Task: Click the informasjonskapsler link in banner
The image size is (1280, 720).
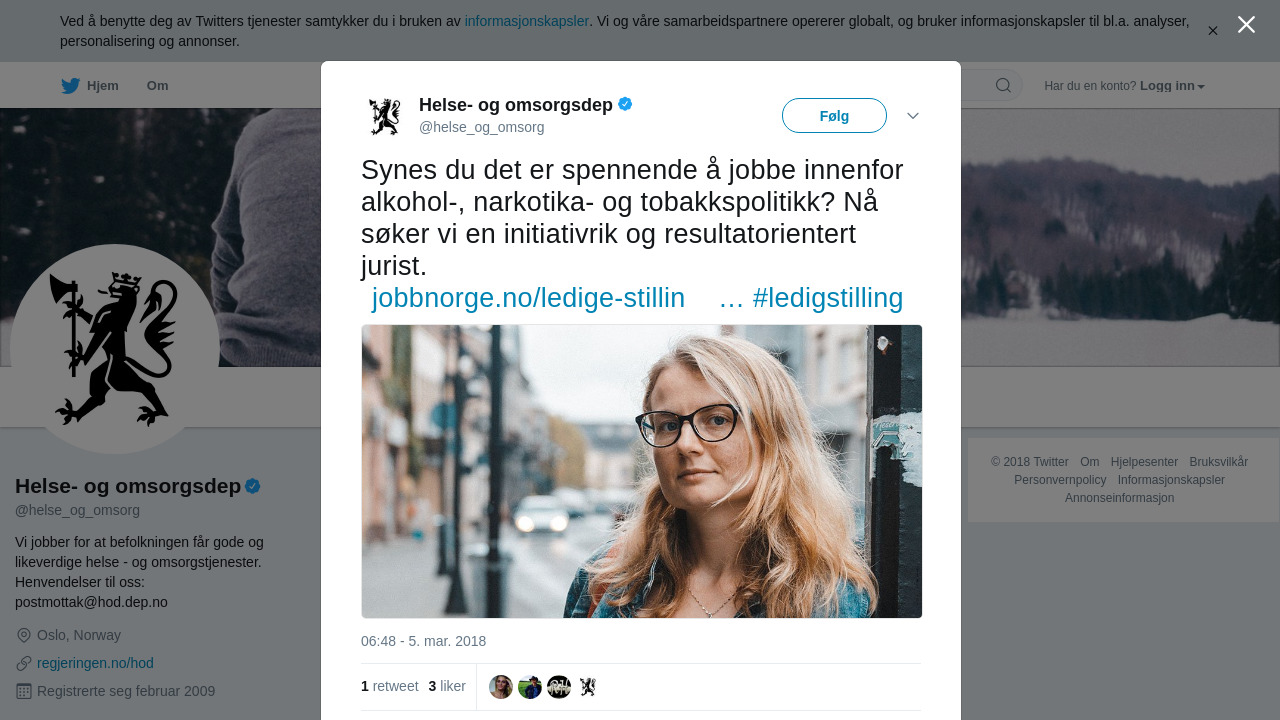Action: click(x=526, y=21)
